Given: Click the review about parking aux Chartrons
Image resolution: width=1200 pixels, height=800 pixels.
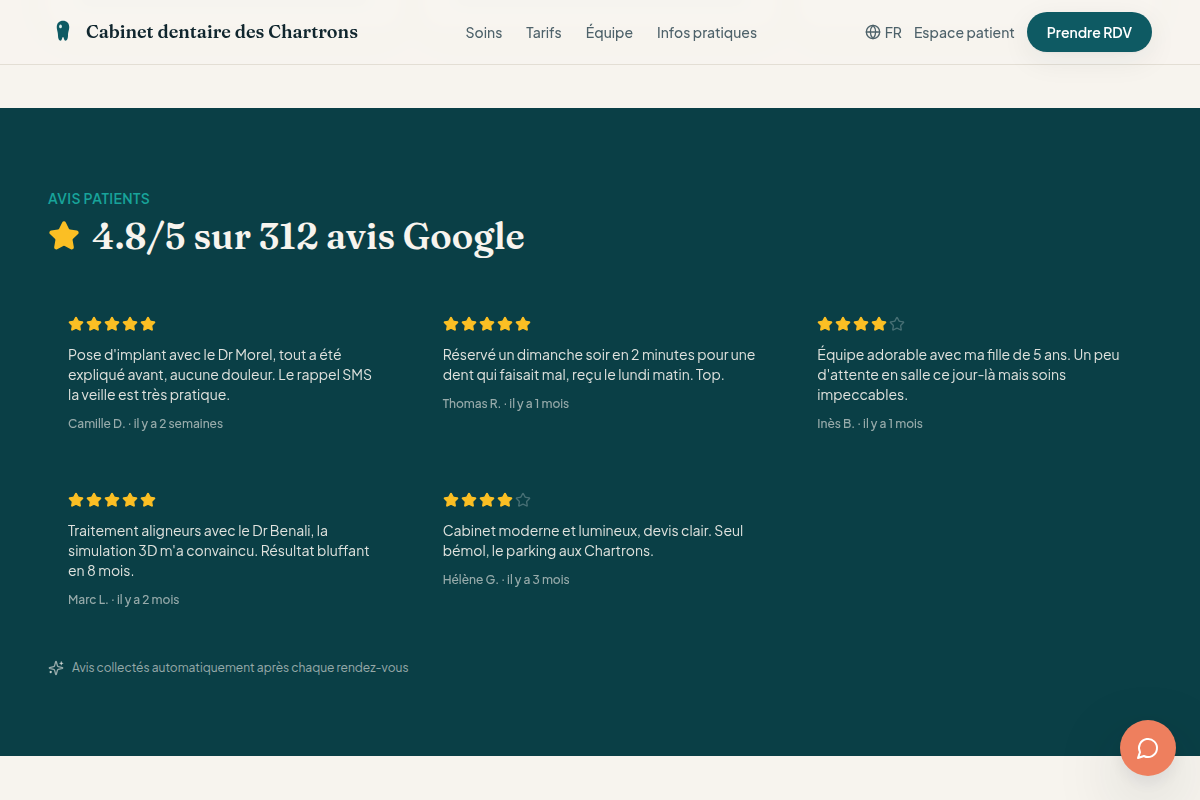Looking at the screenshot, I should (x=593, y=541).
